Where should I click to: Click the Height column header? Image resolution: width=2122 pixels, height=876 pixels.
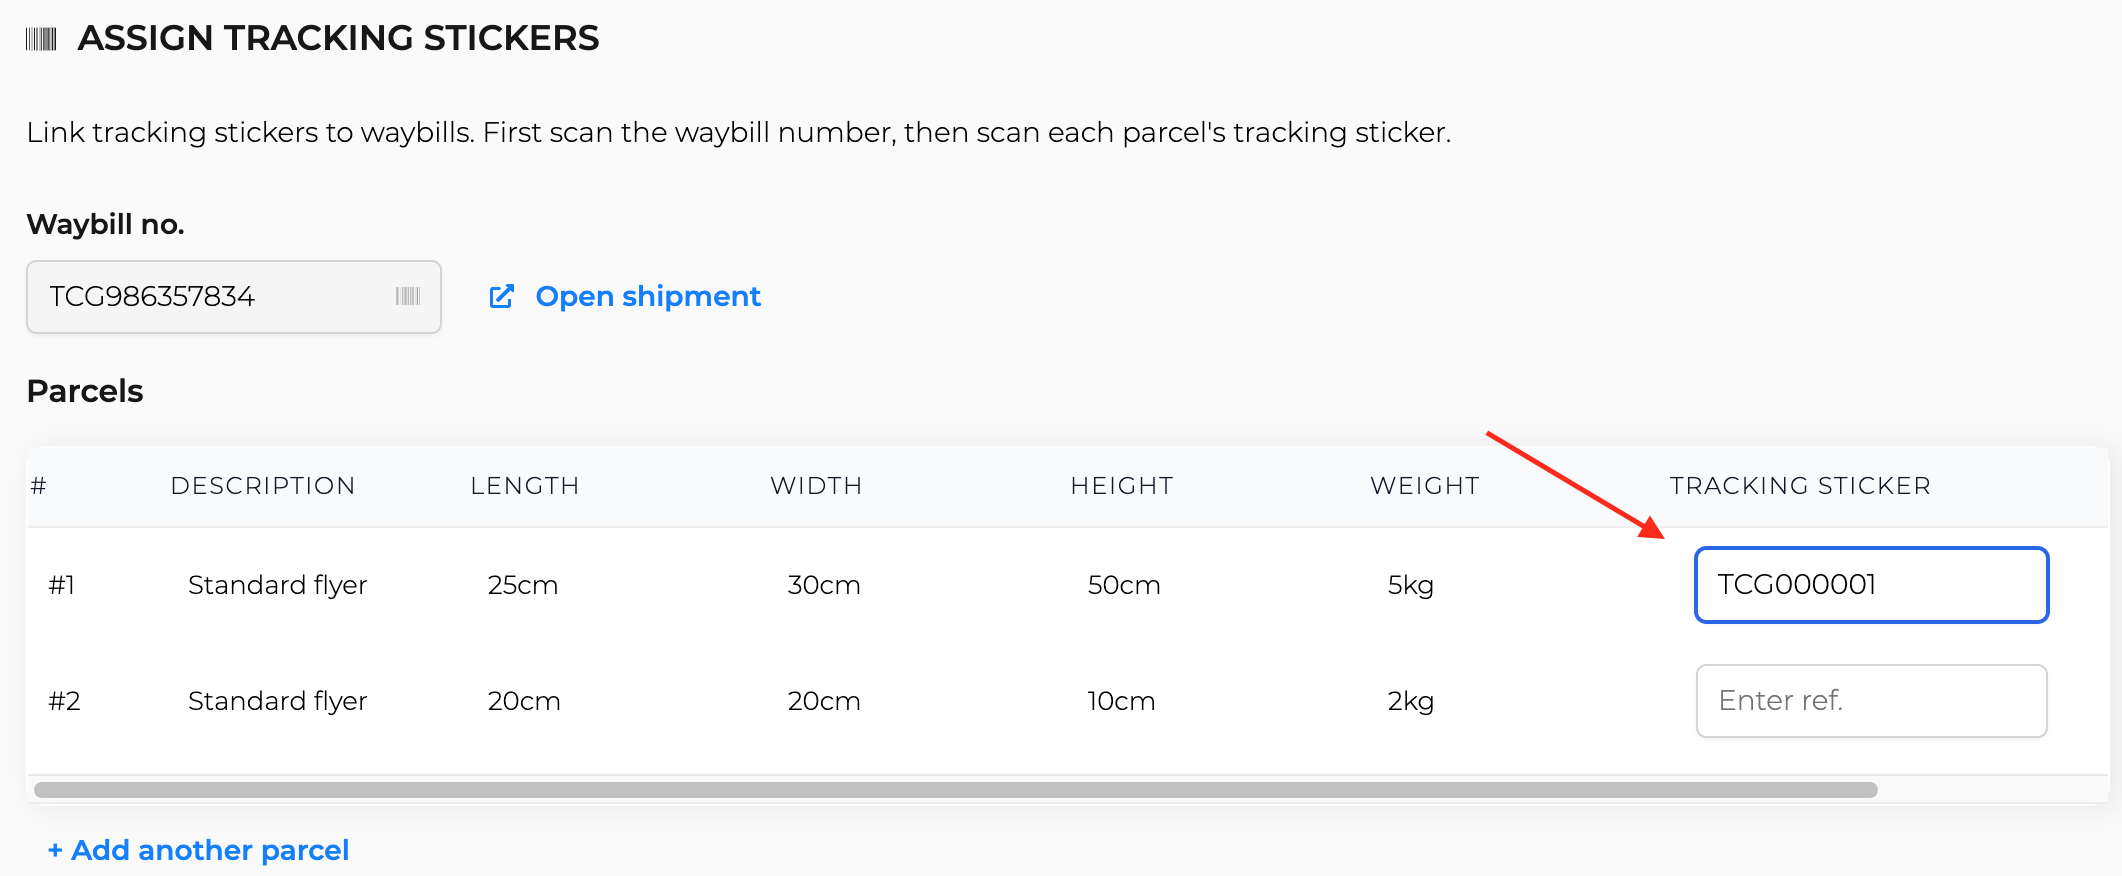coord(1122,486)
